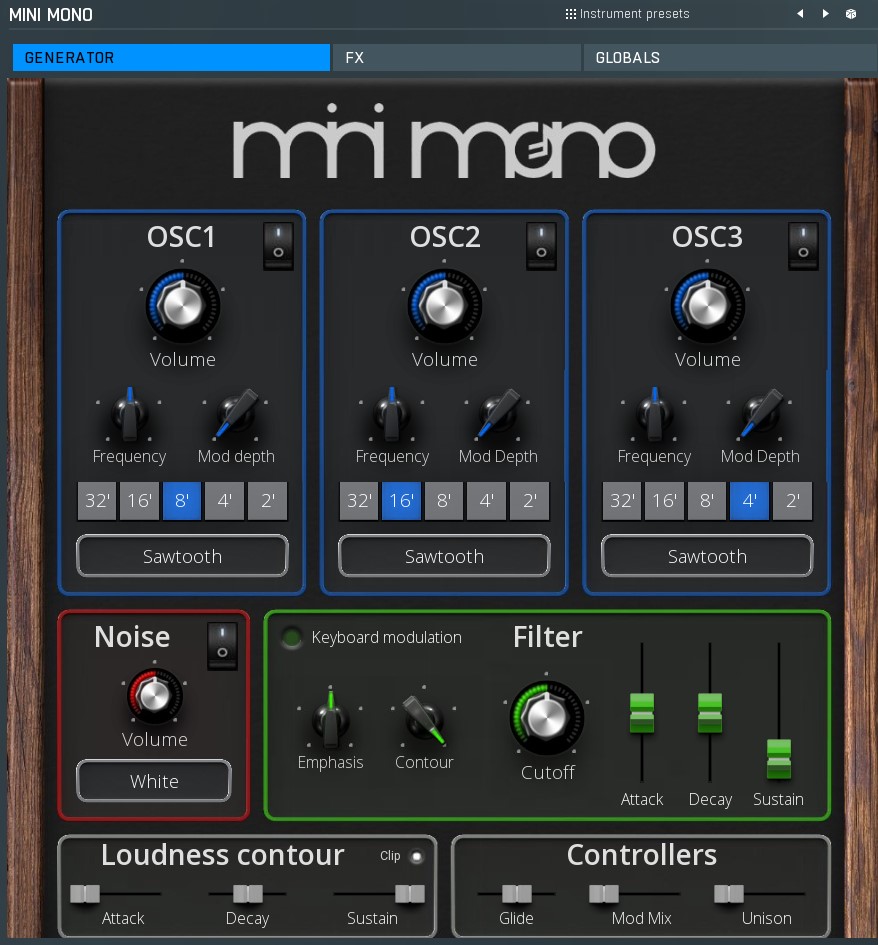The width and height of the screenshot is (878, 945).
Task: Click the Unison slider handle
Action: click(x=729, y=894)
